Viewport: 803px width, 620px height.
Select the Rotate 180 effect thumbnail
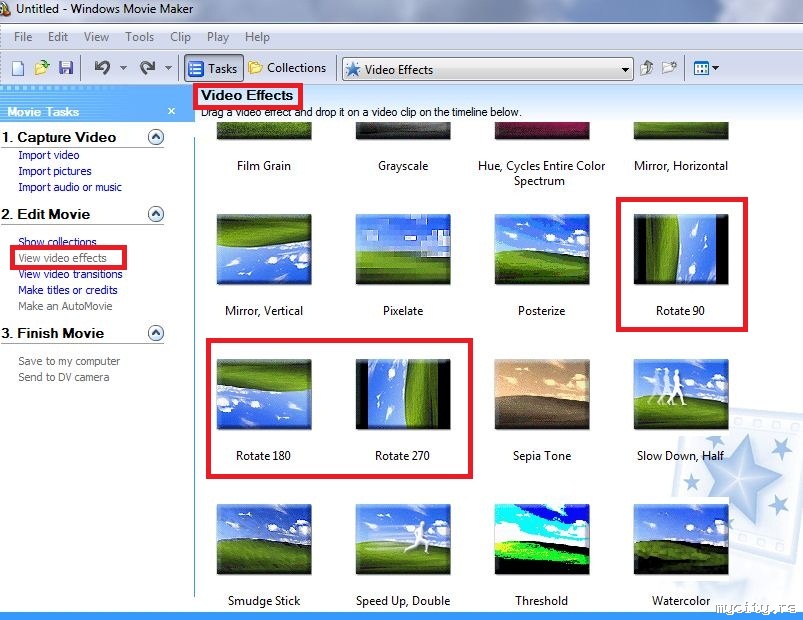click(x=264, y=394)
